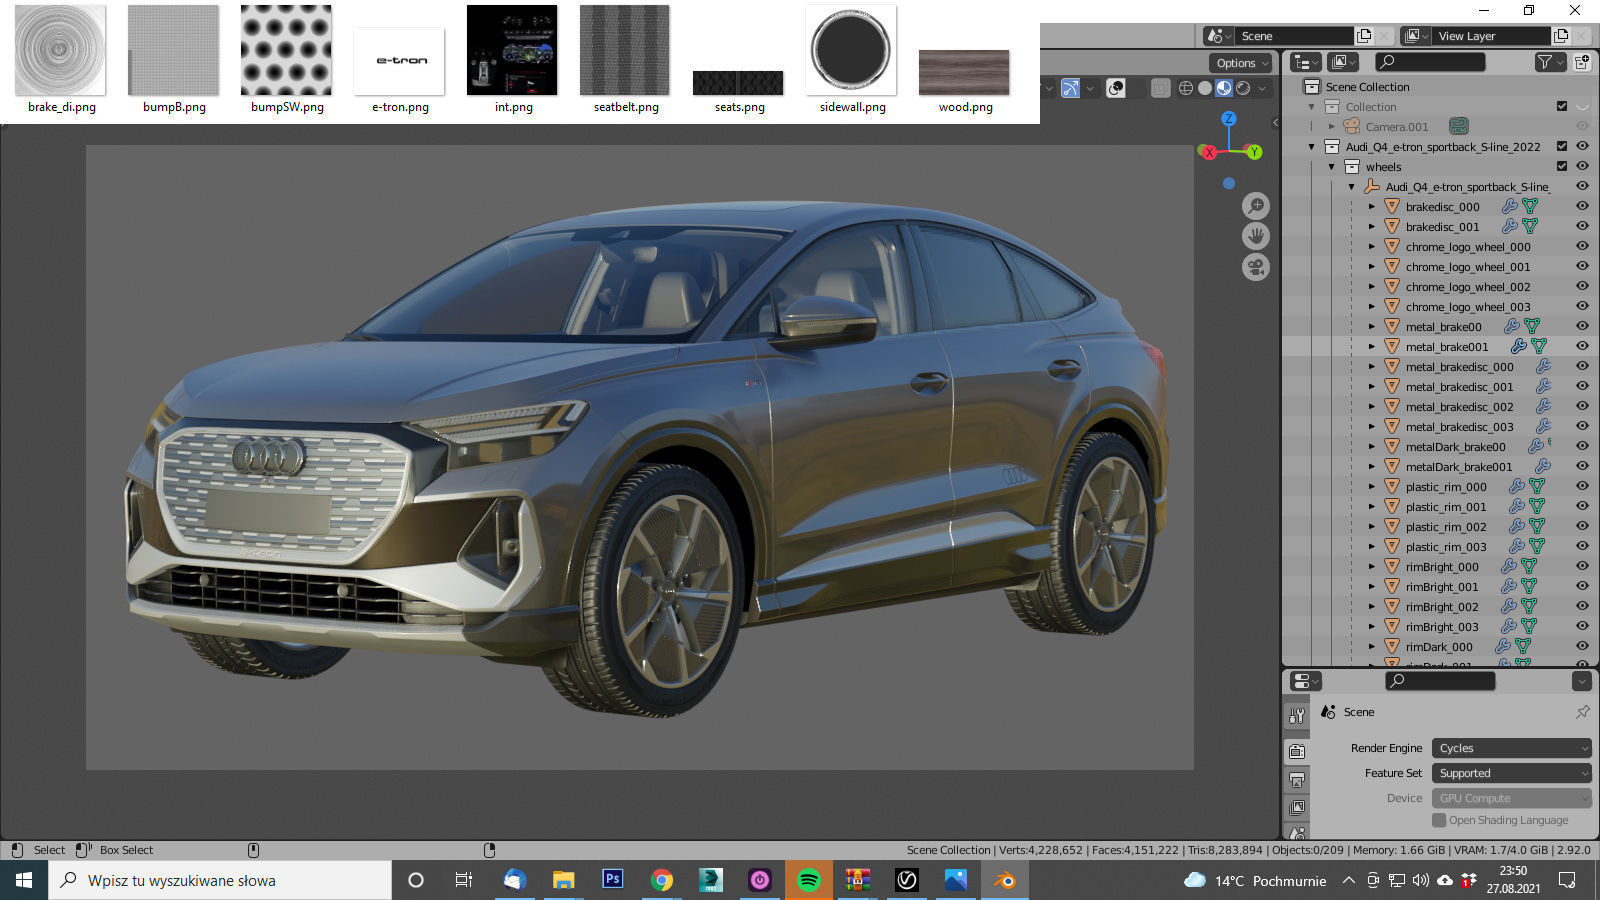Viewport: 1600px width, 900px height.
Task: Hide the wheels collection eye icon
Action: click(x=1582, y=166)
